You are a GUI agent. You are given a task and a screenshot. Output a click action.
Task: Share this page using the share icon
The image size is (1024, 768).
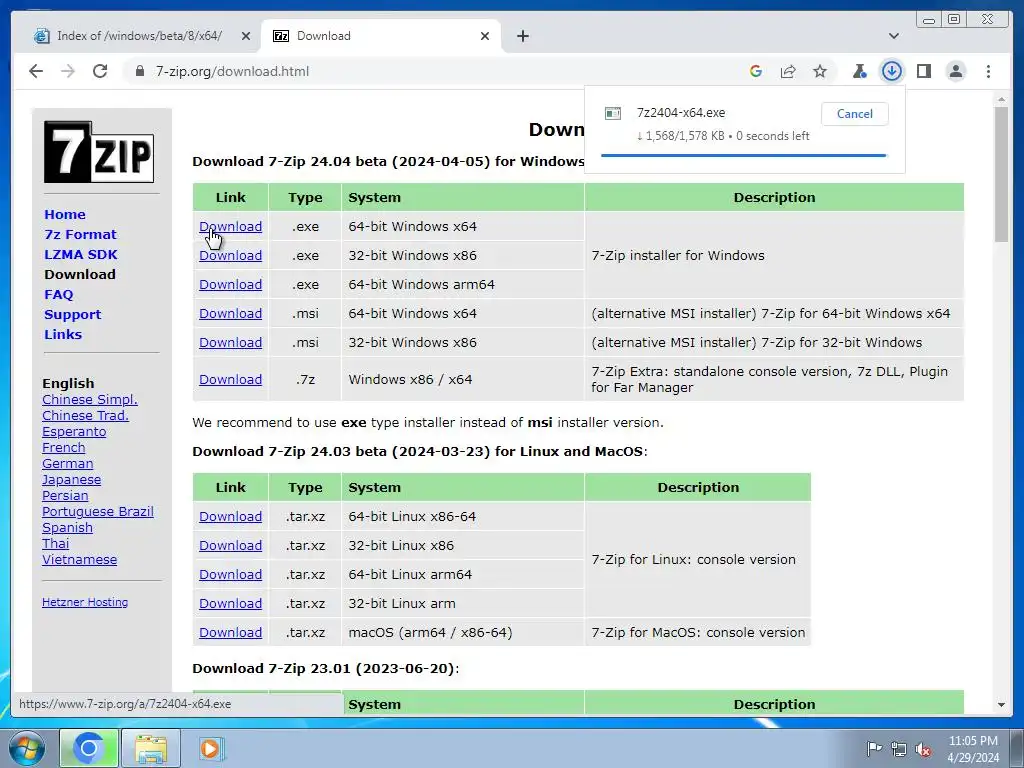[x=788, y=71]
